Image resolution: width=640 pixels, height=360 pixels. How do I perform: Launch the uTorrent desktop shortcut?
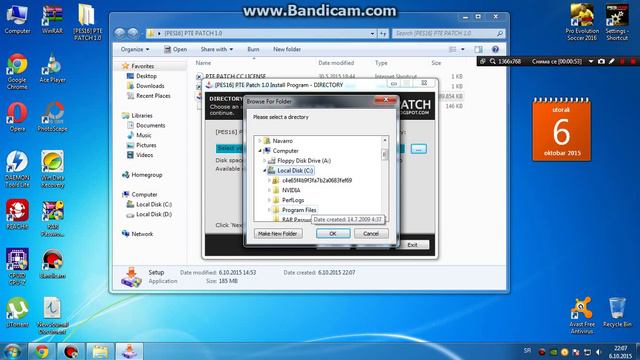tap(17, 312)
